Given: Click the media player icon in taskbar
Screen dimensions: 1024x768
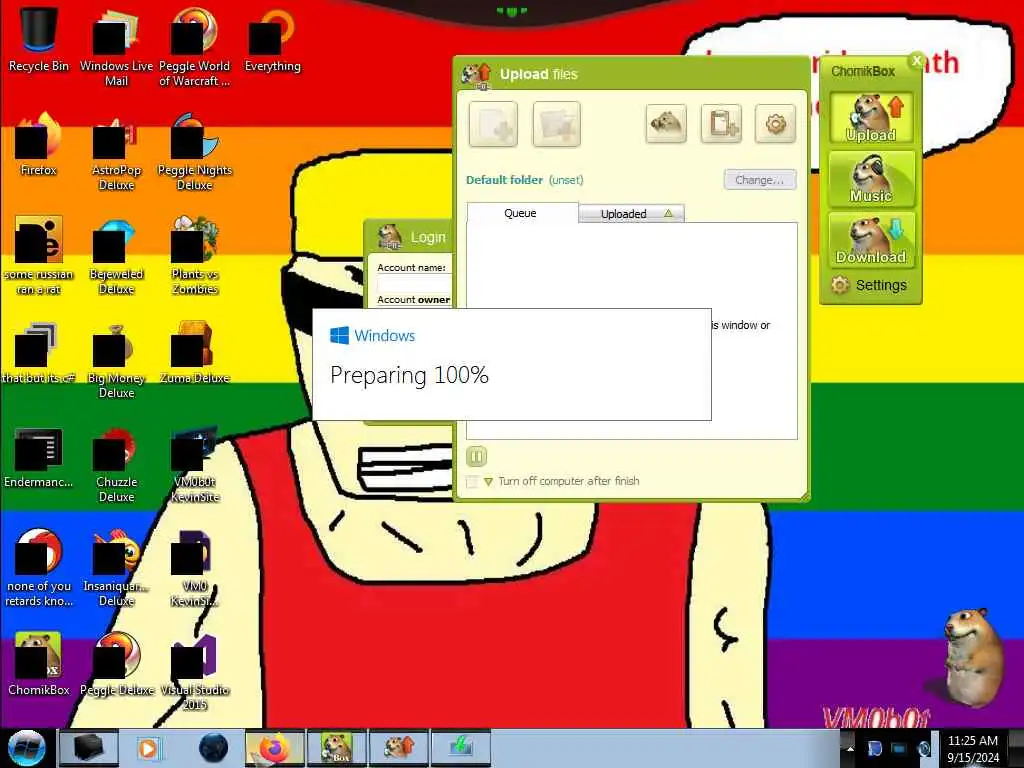Looking at the screenshot, I should [x=148, y=748].
